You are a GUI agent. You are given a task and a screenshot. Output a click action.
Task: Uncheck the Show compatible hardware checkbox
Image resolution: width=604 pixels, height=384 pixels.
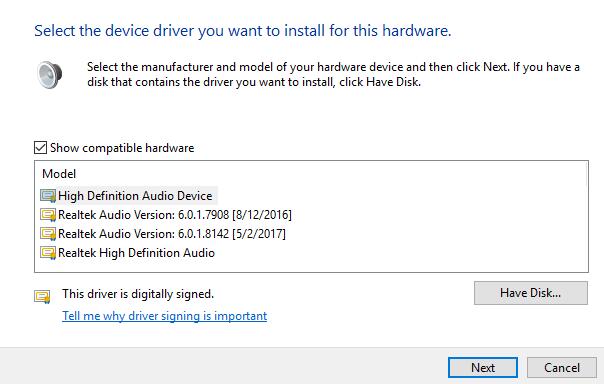click(x=40, y=148)
